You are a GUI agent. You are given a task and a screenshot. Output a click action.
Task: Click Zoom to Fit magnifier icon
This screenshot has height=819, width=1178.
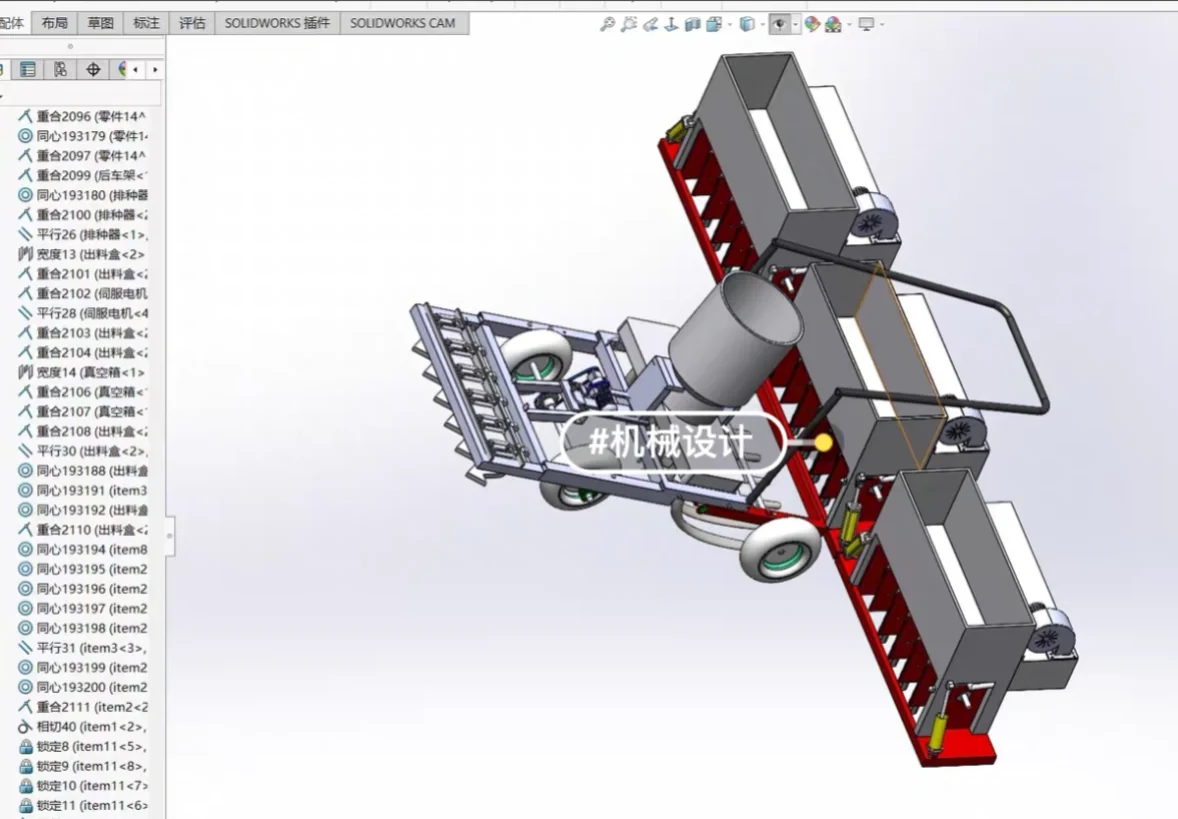[x=607, y=24]
